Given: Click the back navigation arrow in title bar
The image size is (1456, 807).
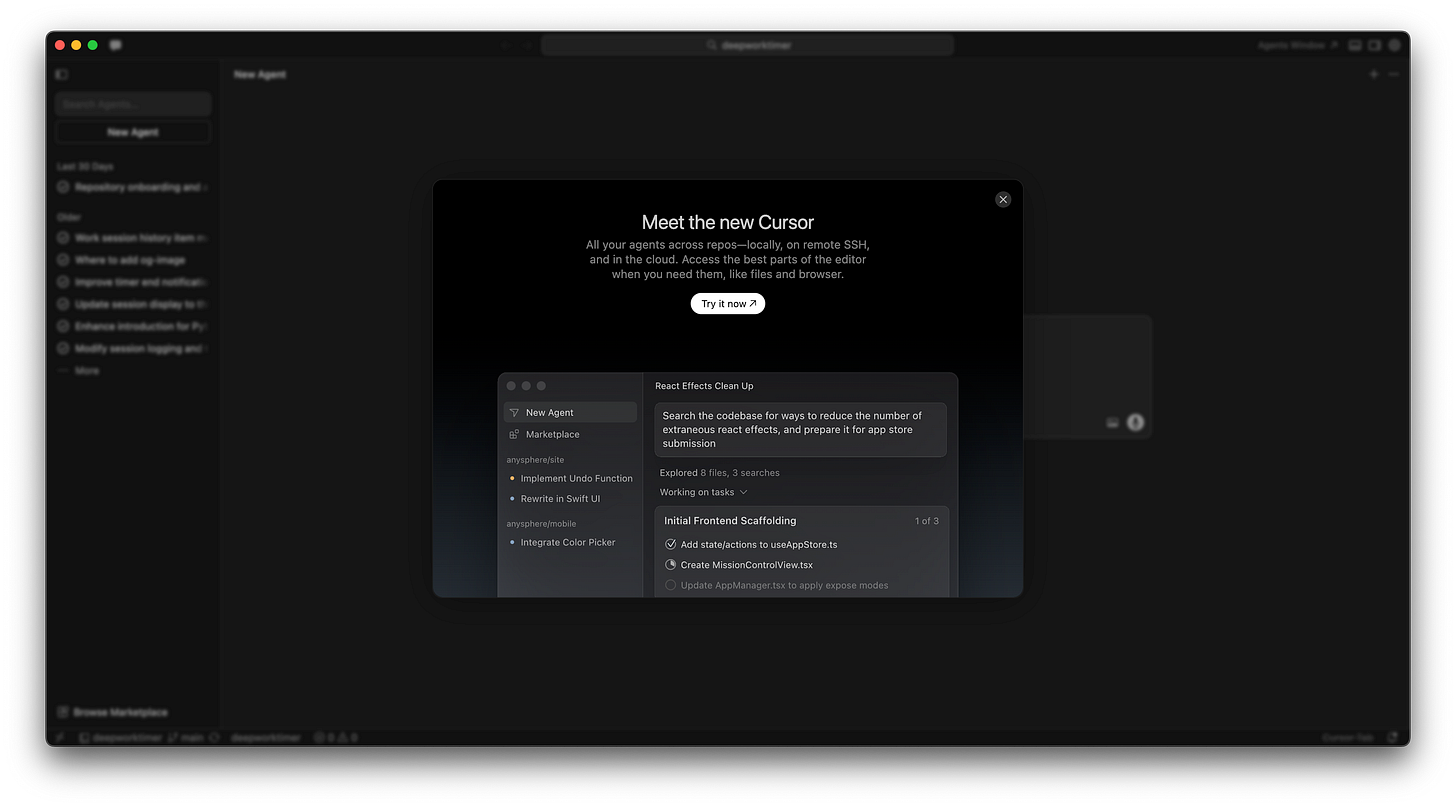Looking at the screenshot, I should click(x=505, y=45).
